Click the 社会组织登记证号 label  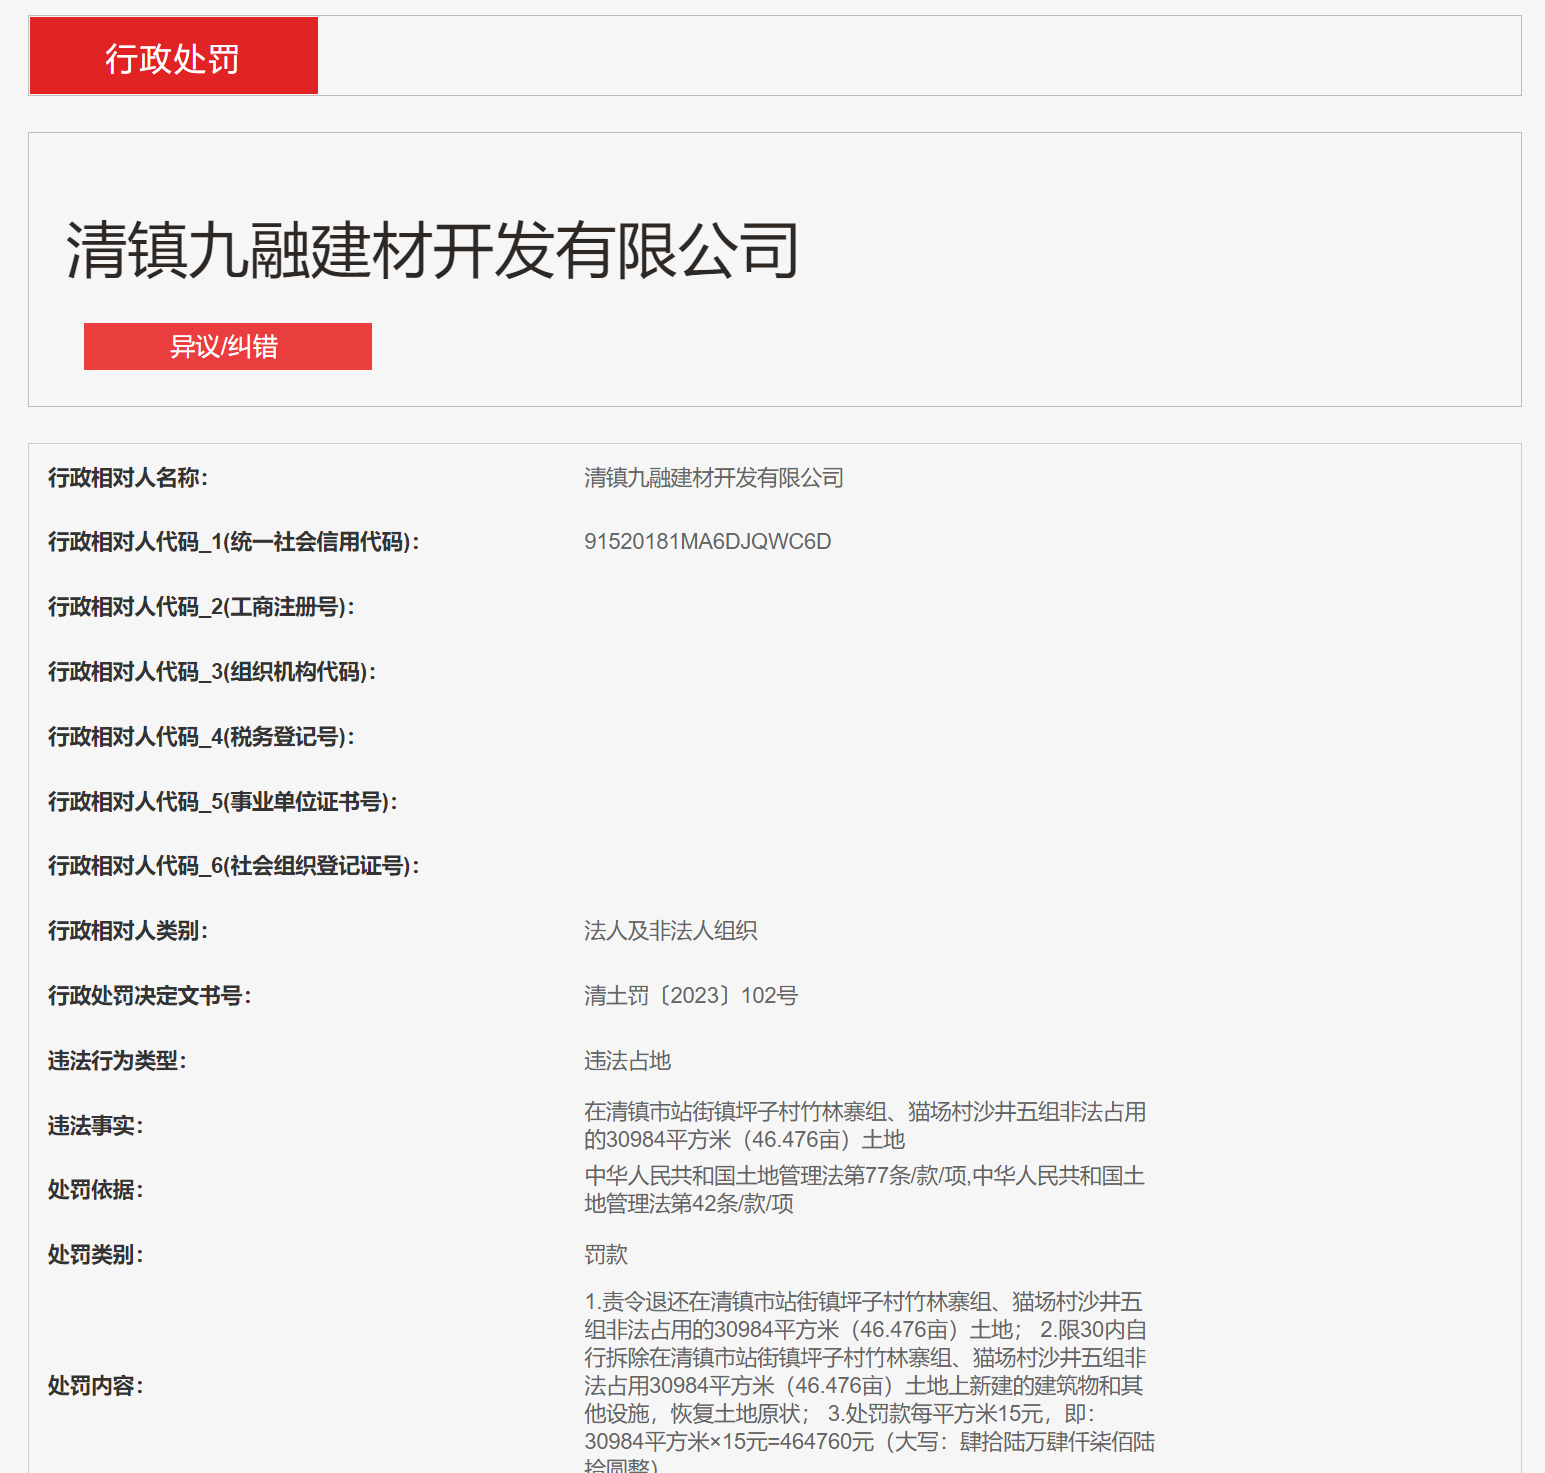(234, 866)
